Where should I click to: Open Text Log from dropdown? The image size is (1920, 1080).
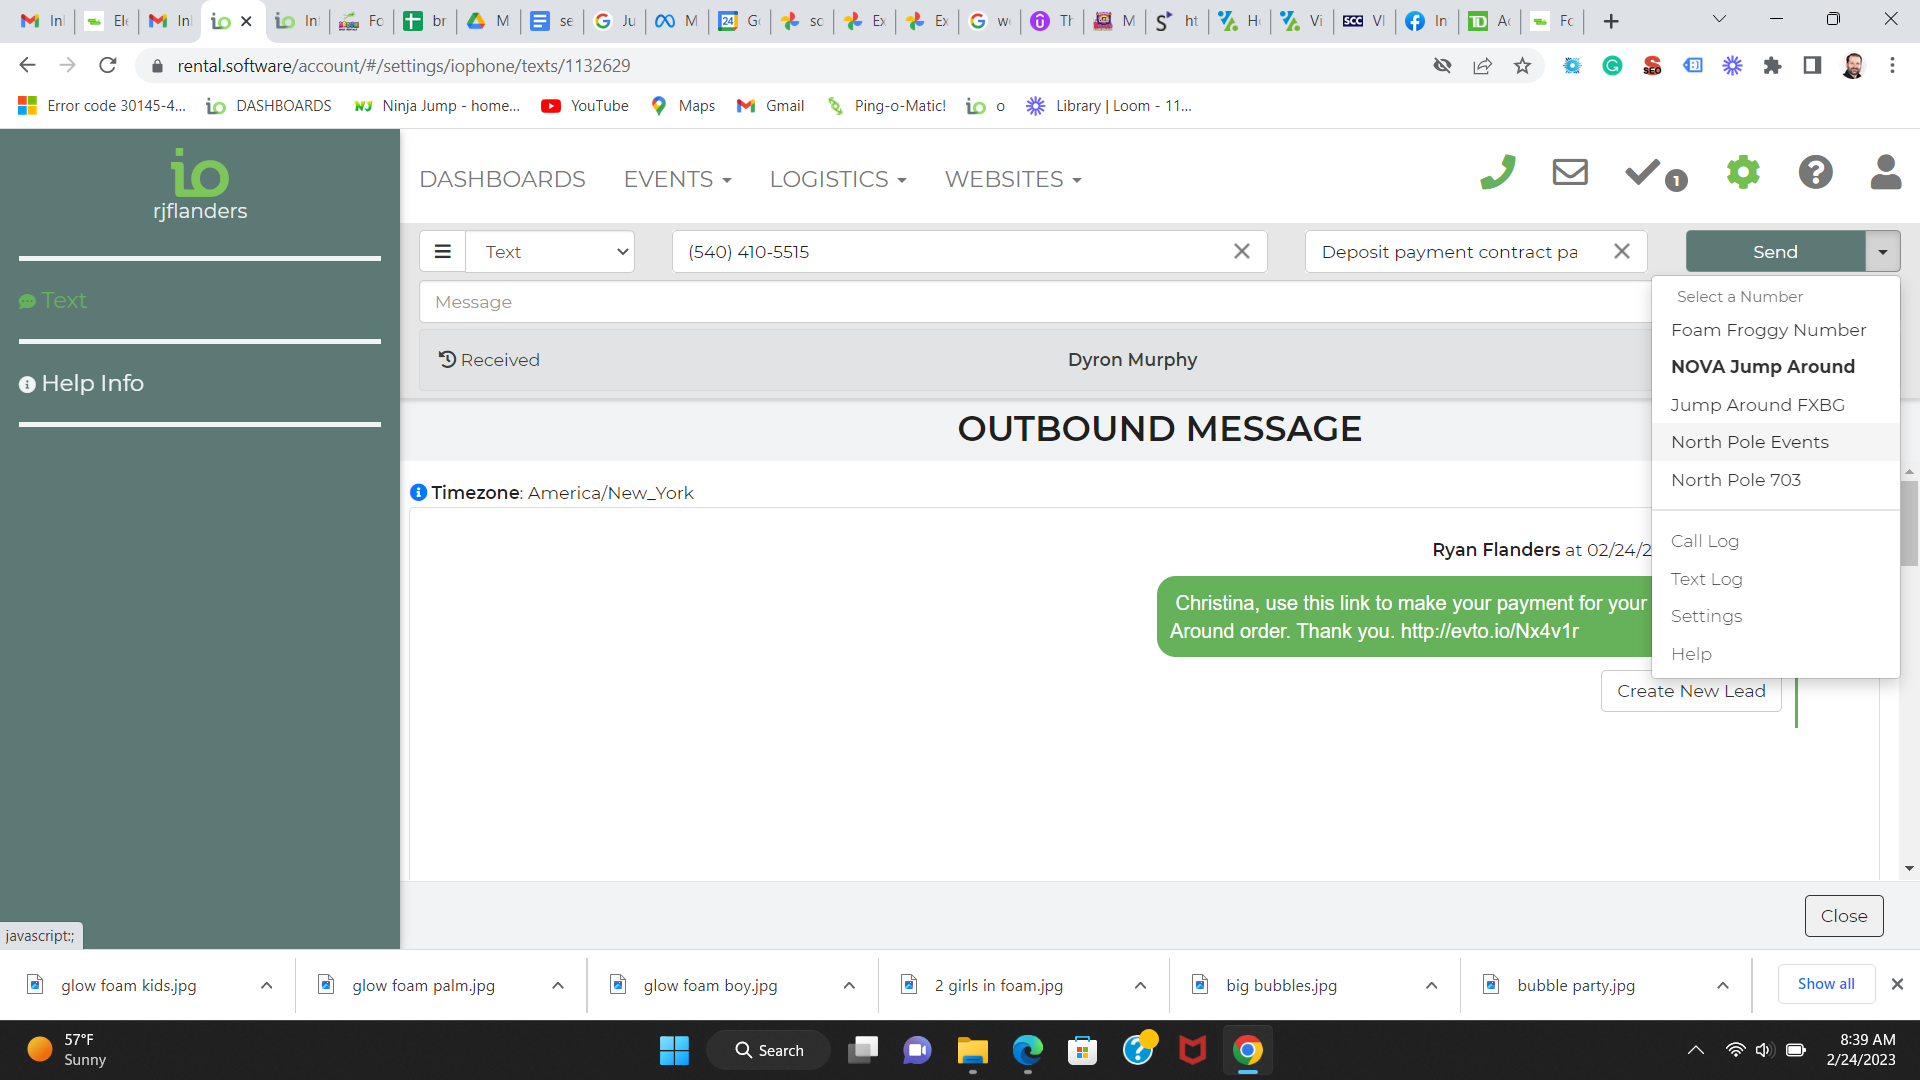(1706, 579)
